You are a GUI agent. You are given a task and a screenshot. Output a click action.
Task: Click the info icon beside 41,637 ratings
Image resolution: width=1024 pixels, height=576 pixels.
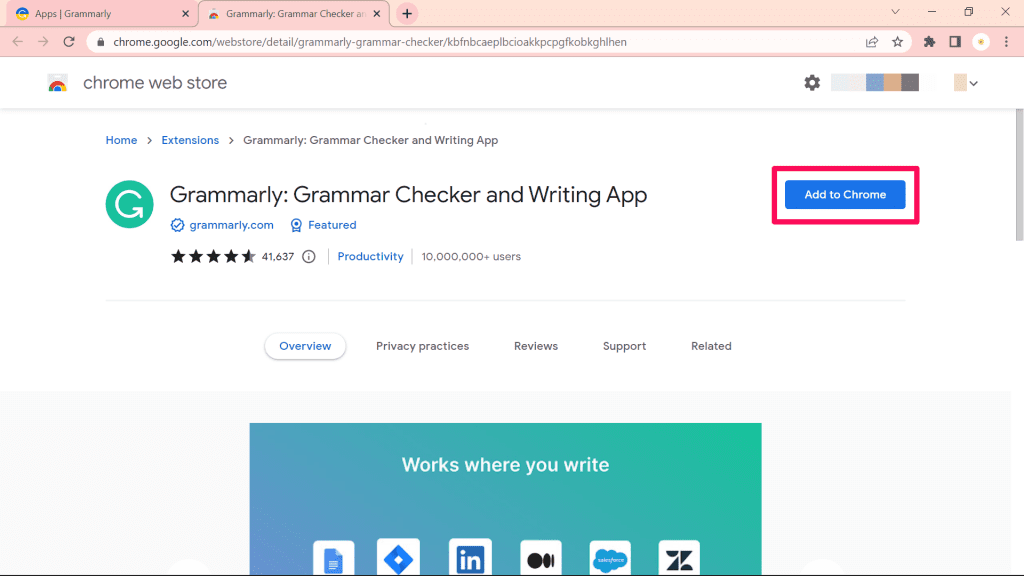(308, 256)
